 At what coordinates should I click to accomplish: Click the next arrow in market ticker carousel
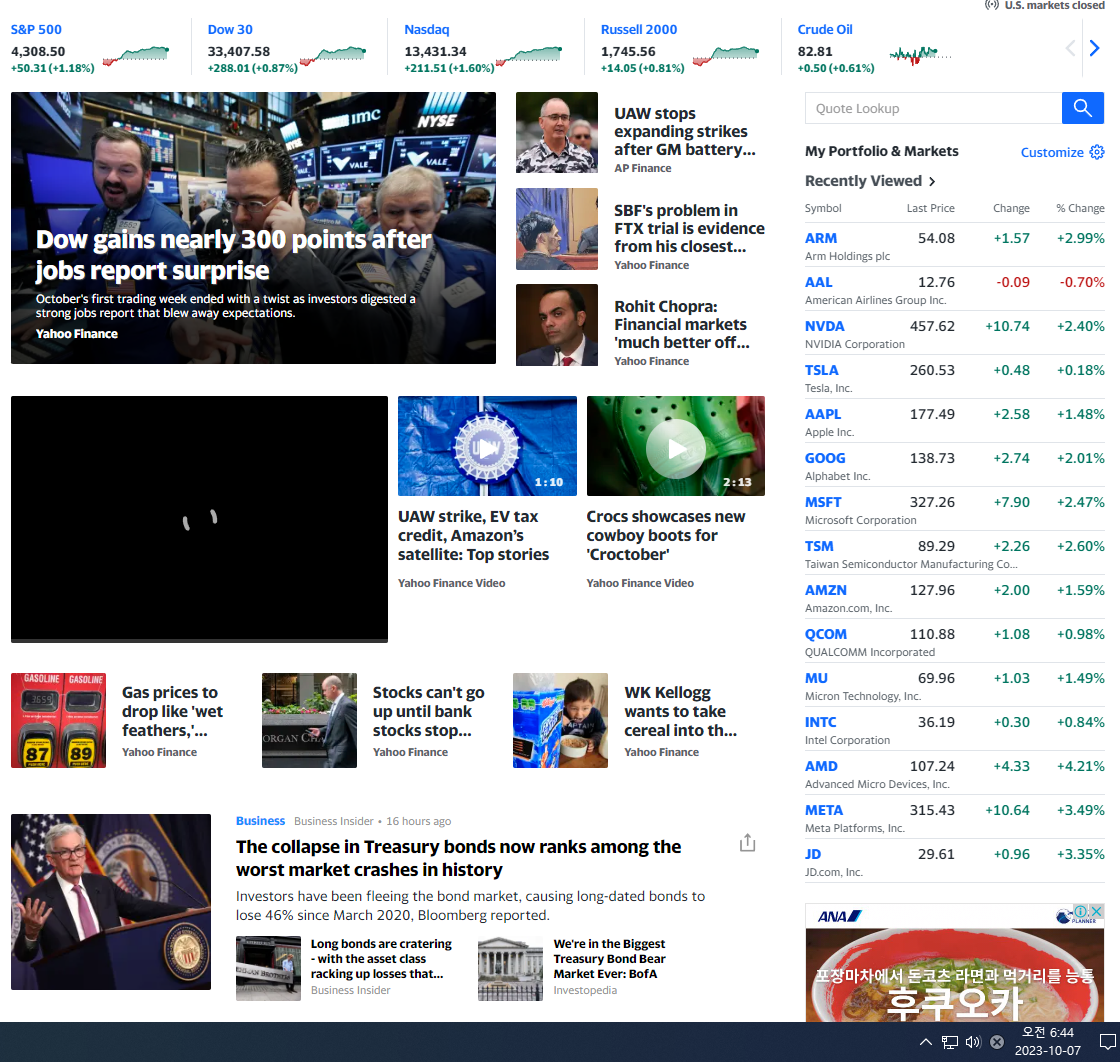point(1094,48)
